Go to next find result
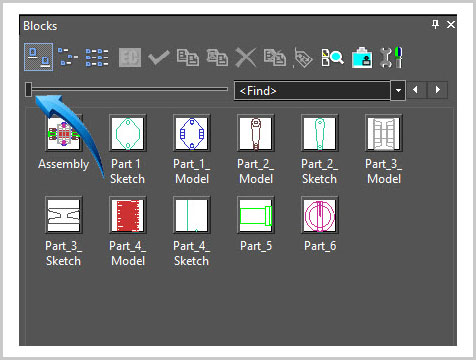 point(438,90)
